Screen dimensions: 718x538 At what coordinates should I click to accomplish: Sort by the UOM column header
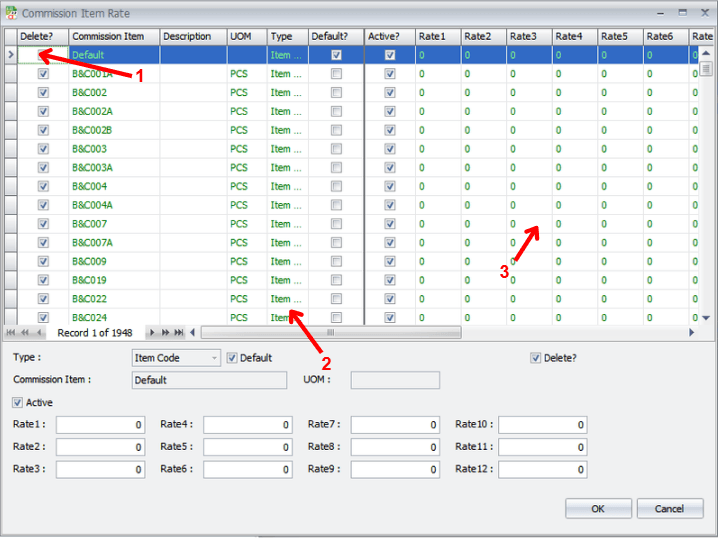pos(241,37)
